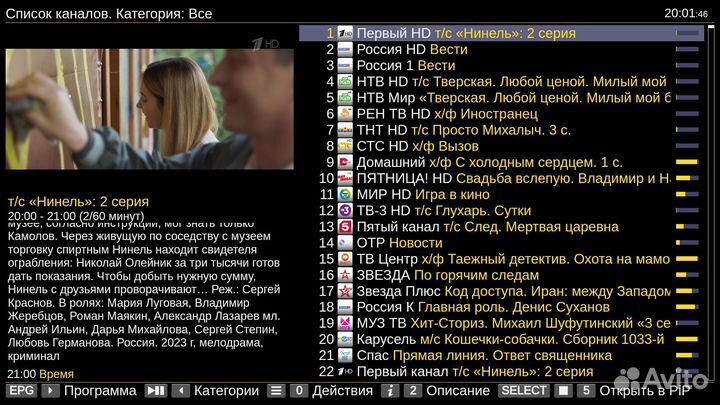Select НТВ HD т/с Тверская row
Viewport: 720px width, 405px height.
click(501, 81)
